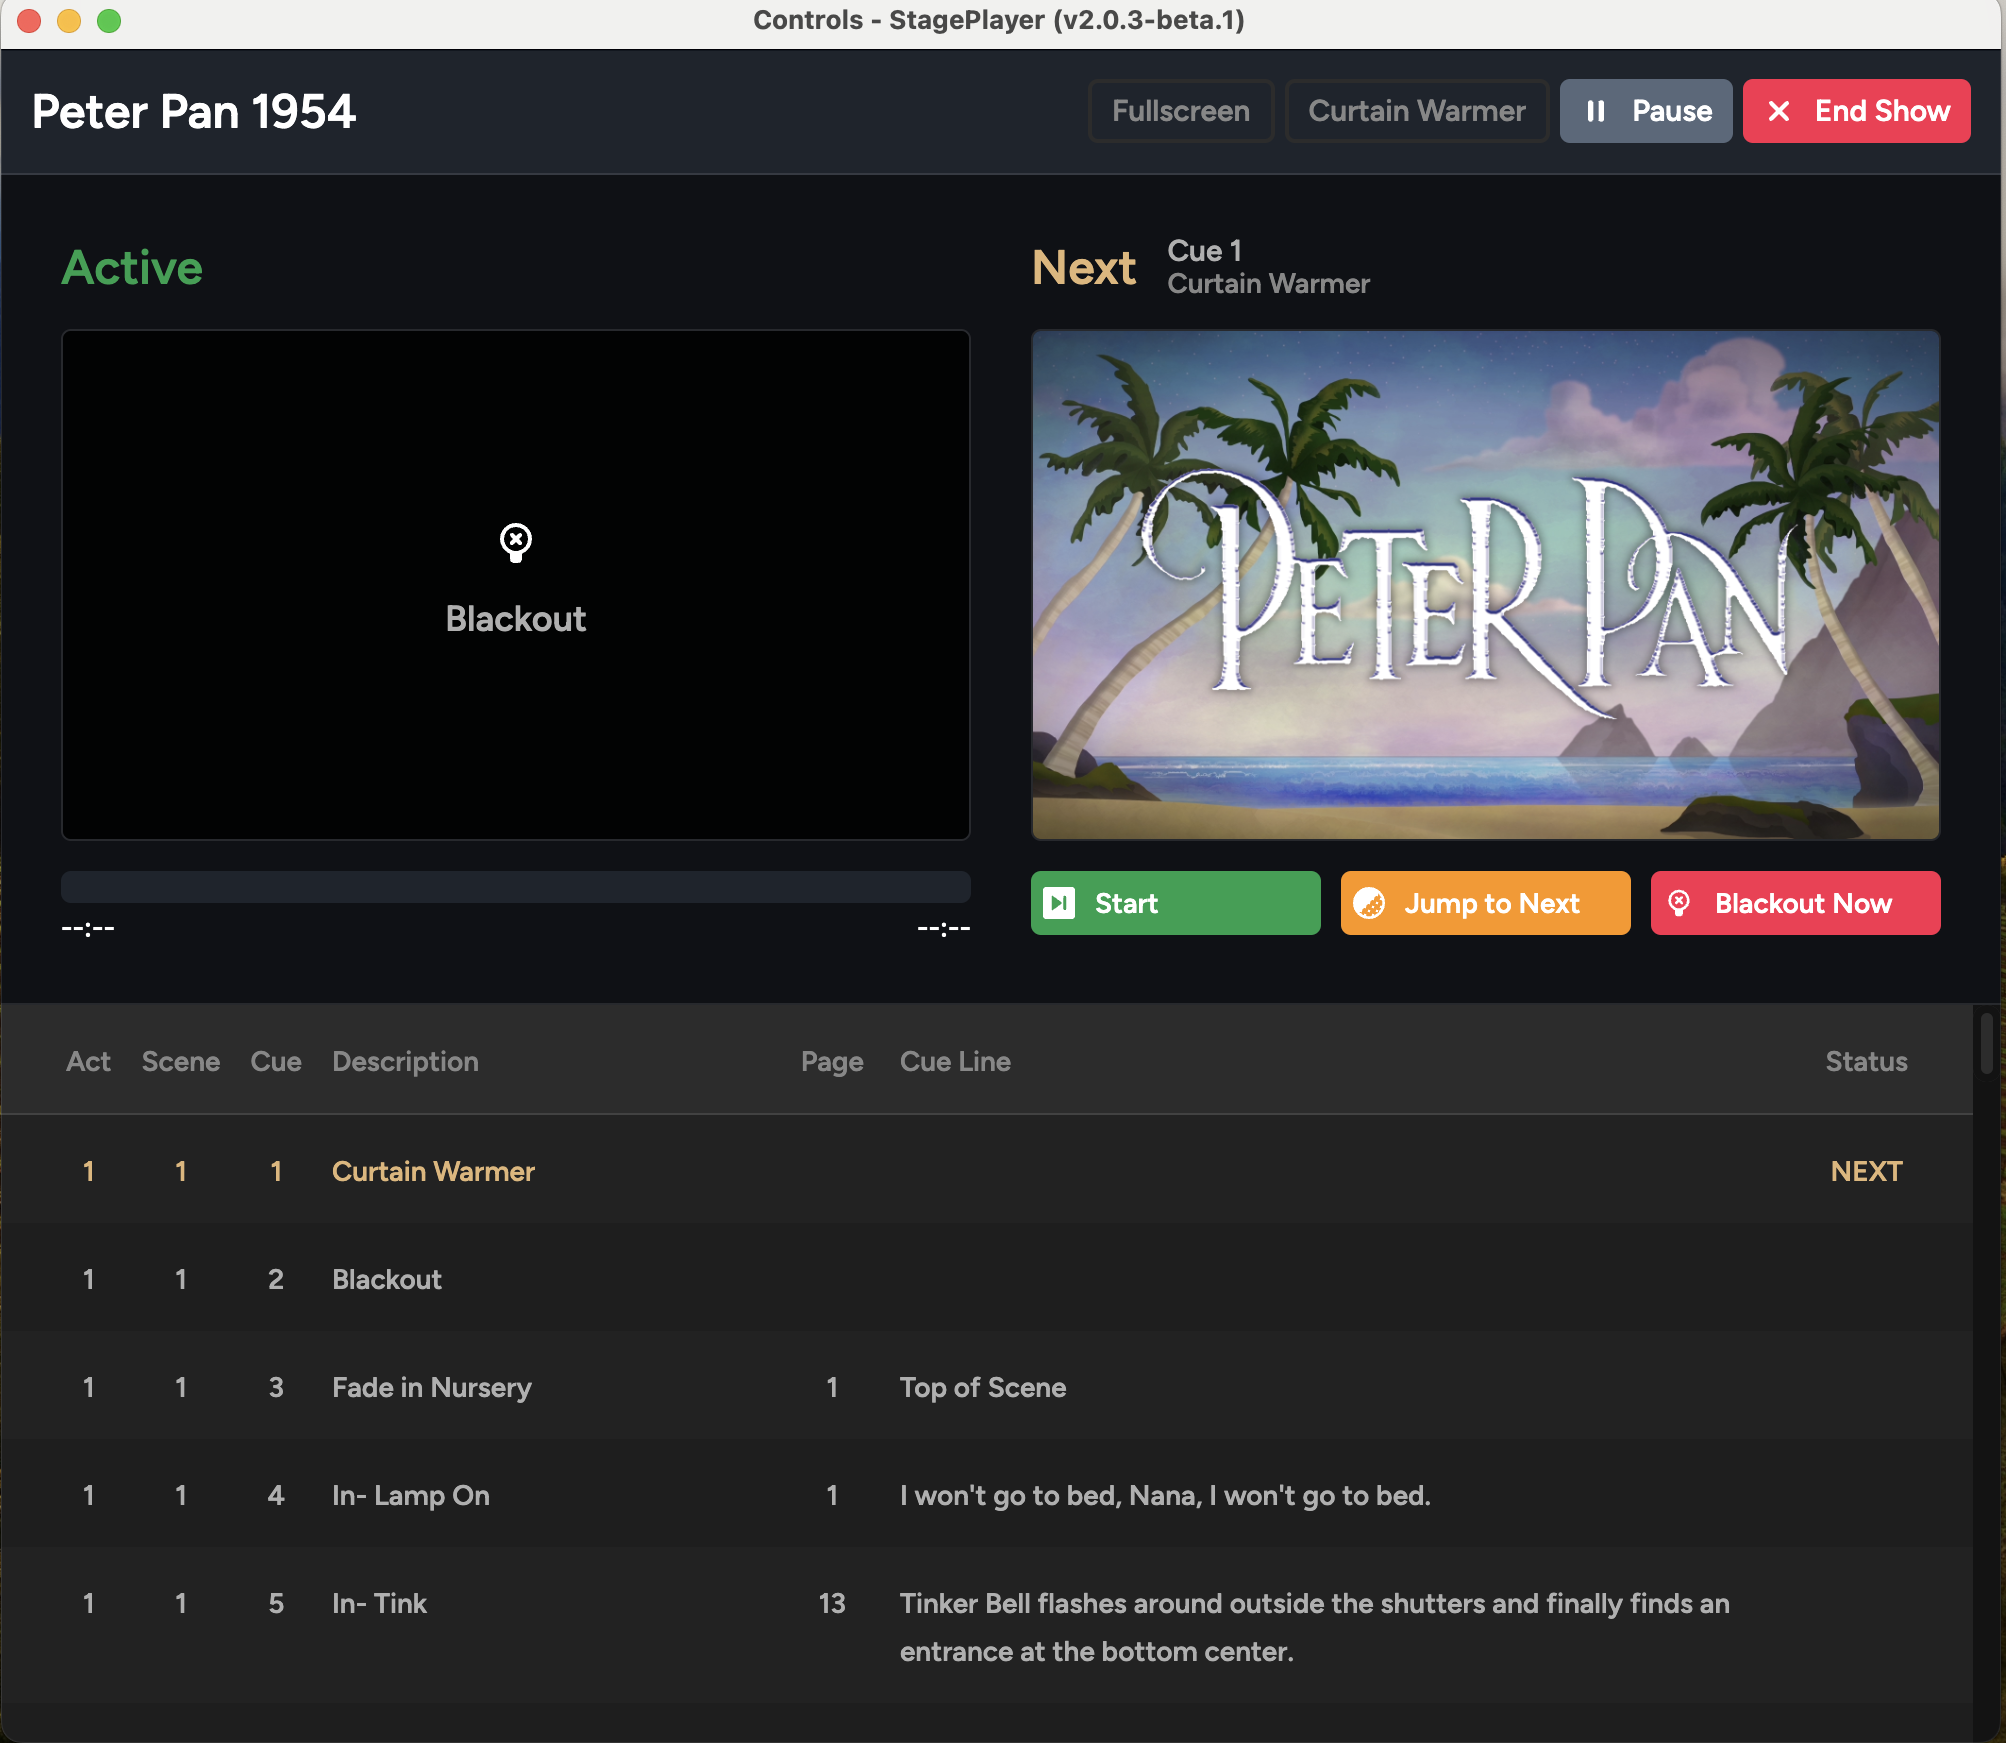Click the Act column header
The width and height of the screenshot is (2006, 1743).
(x=88, y=1061)
